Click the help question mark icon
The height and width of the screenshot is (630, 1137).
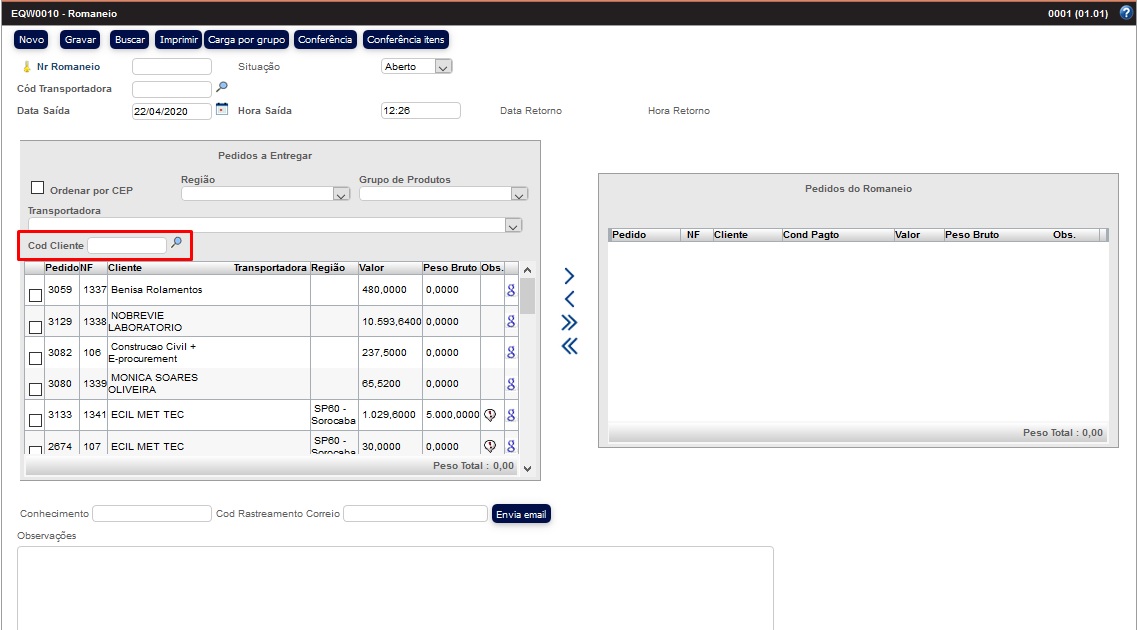1125,13
